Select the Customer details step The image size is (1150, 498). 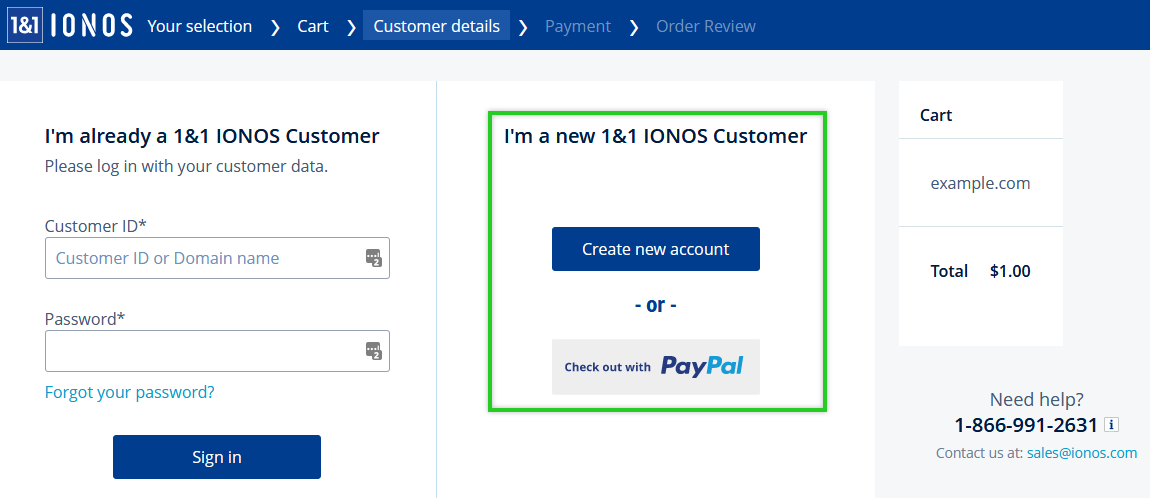tap(436, 26)
